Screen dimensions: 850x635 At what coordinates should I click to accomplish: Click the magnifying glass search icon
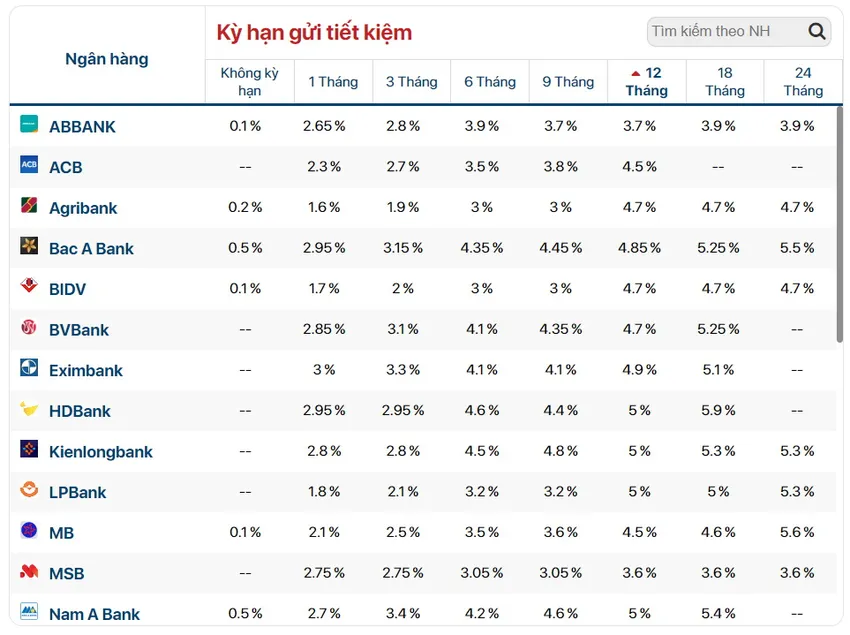[x=816, y=31]
